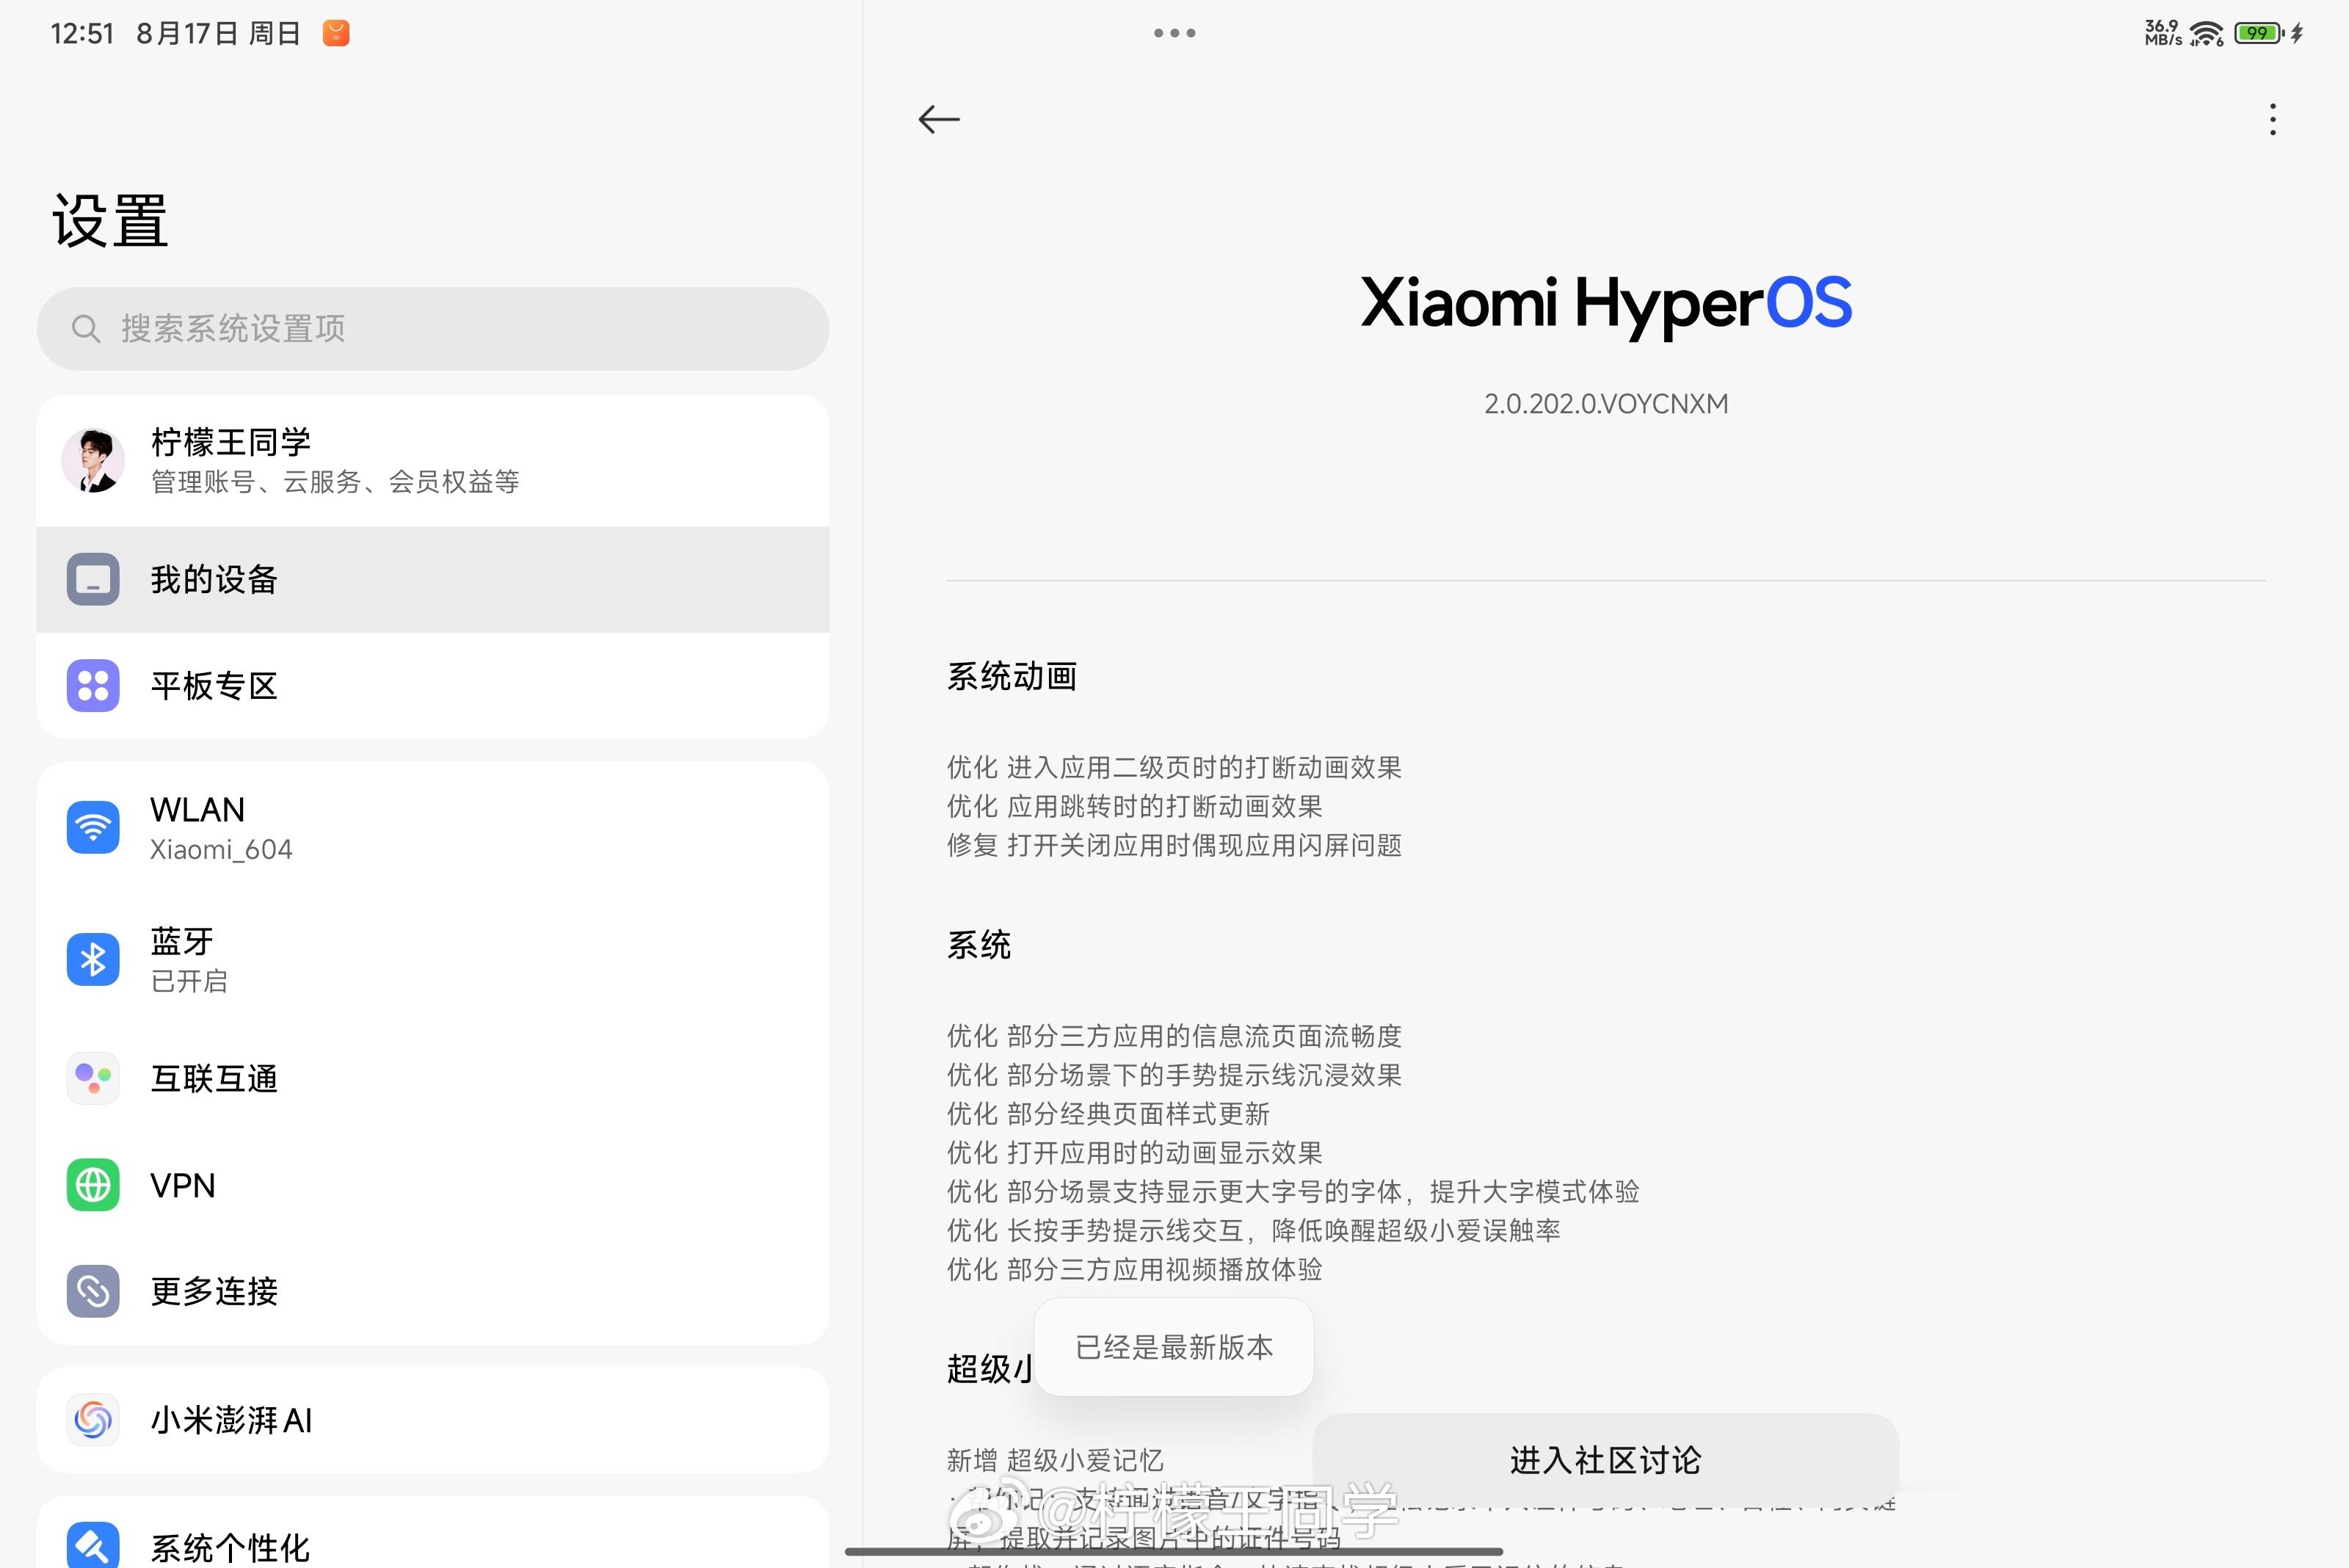
Task: Tap the 已经是最新版本 toast message
Action: tap(1174, 1347)
